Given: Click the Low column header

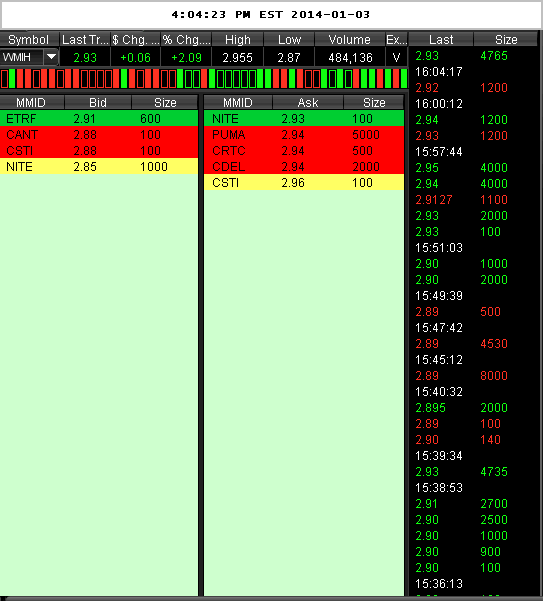Looking at the screenshot, I should (289, 40).
